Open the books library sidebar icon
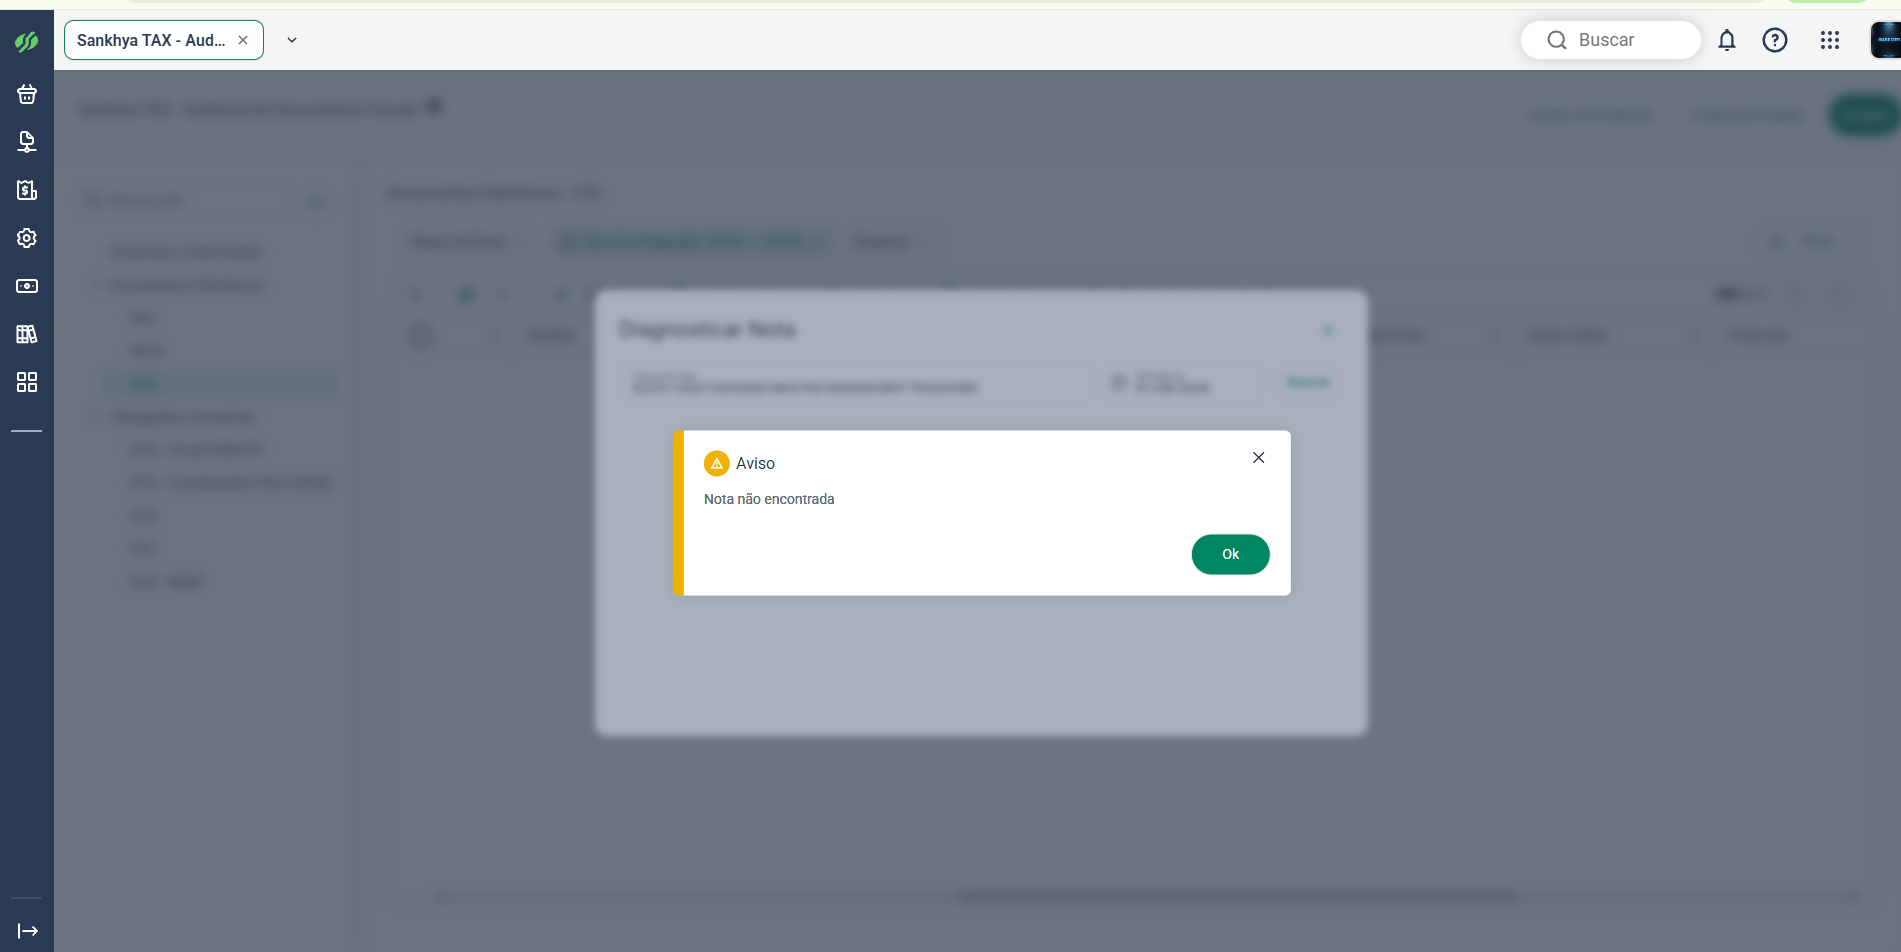 click(x=27, y=334)
